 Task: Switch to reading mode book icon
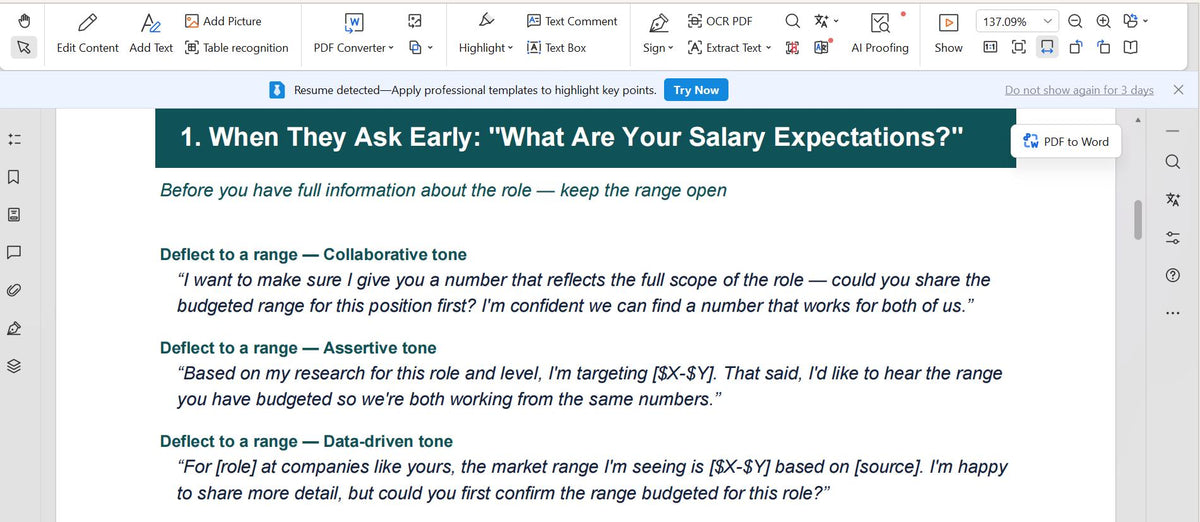click(x=1130, y=47)
